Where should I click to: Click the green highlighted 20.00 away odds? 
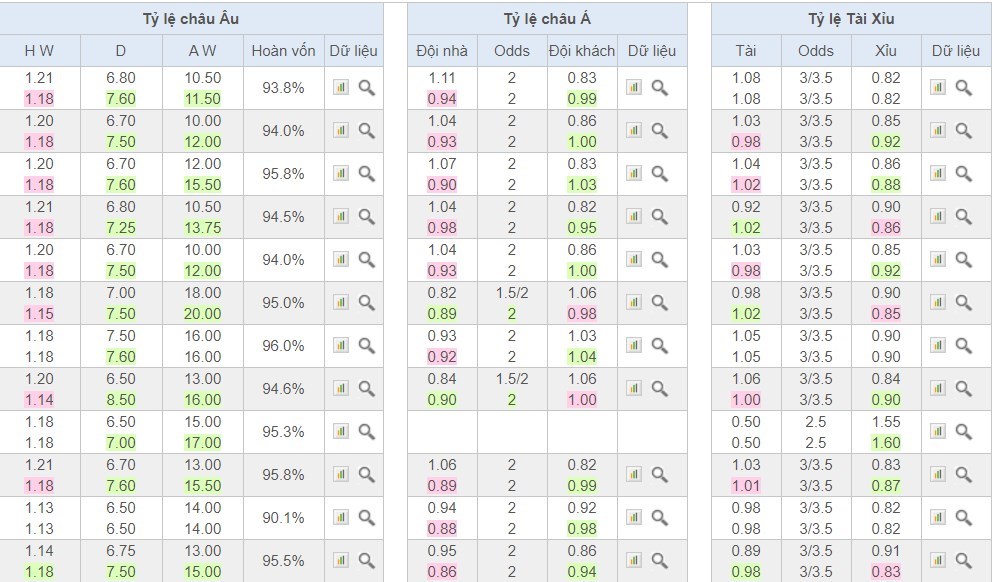[x=203, y=314]
